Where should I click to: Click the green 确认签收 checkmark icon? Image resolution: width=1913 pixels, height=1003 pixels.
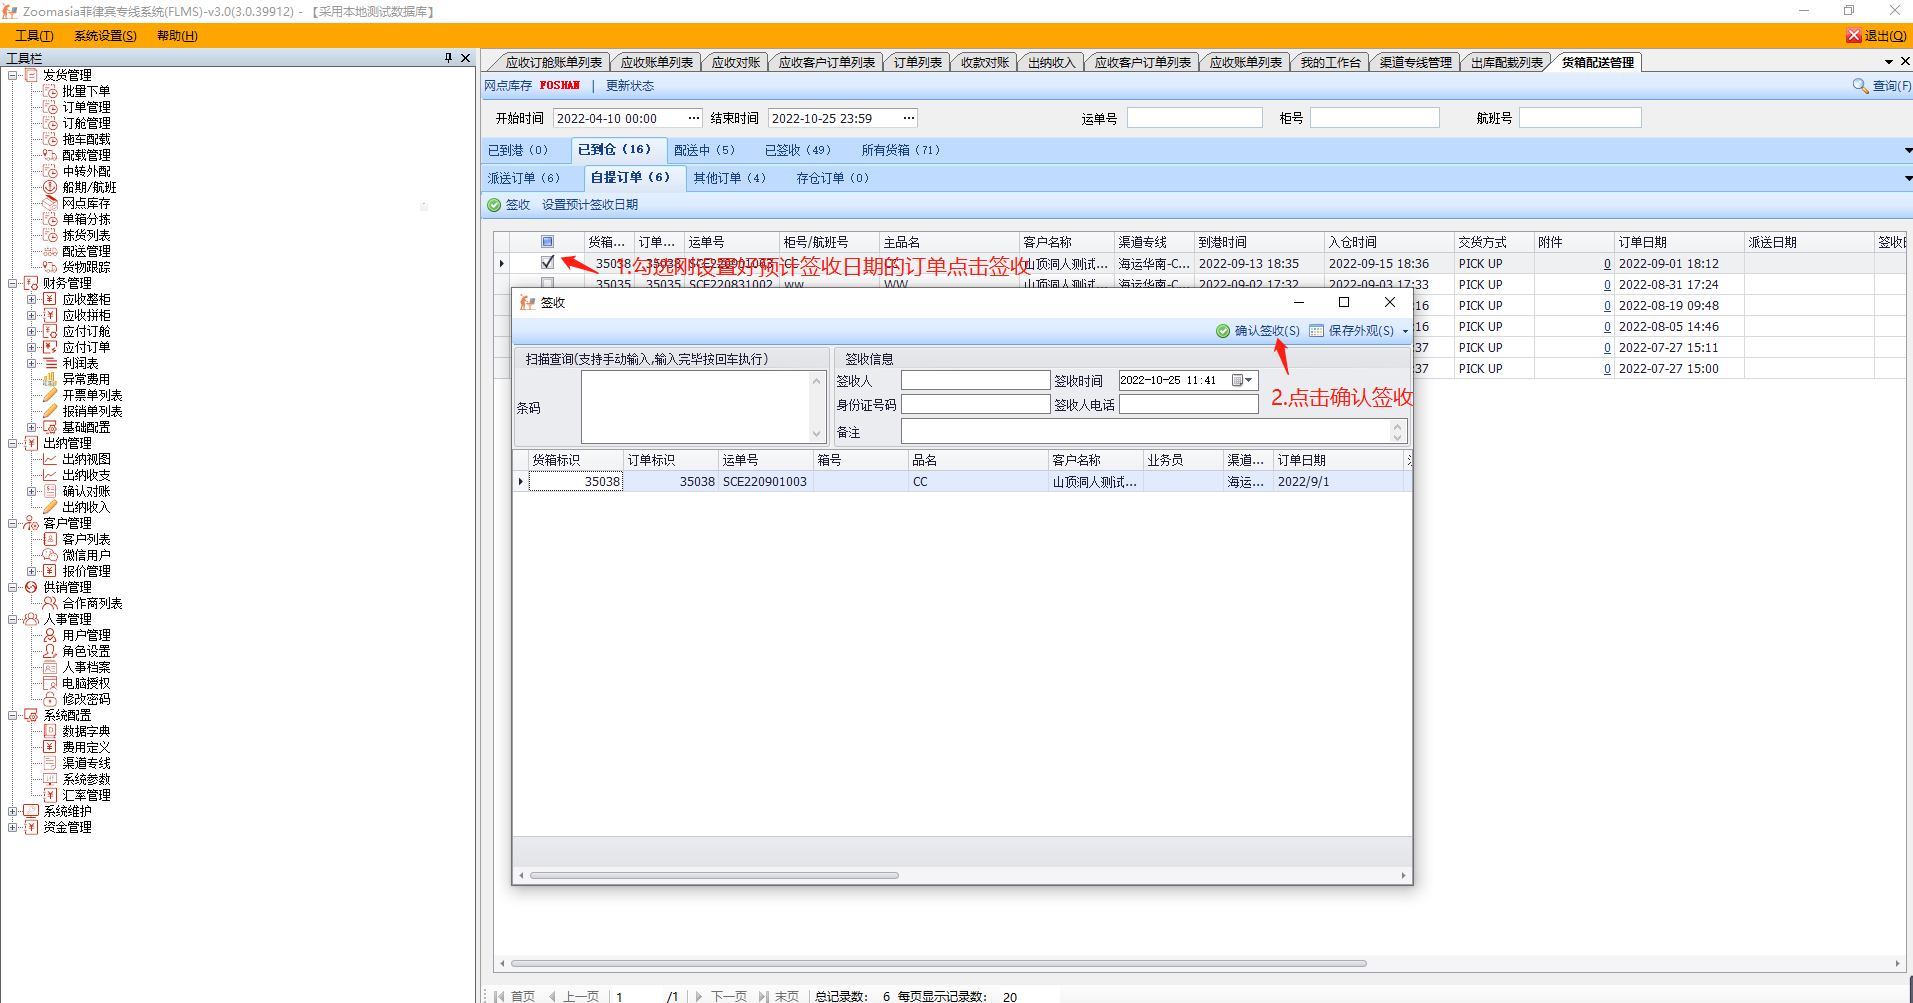tap(1222, 331)
